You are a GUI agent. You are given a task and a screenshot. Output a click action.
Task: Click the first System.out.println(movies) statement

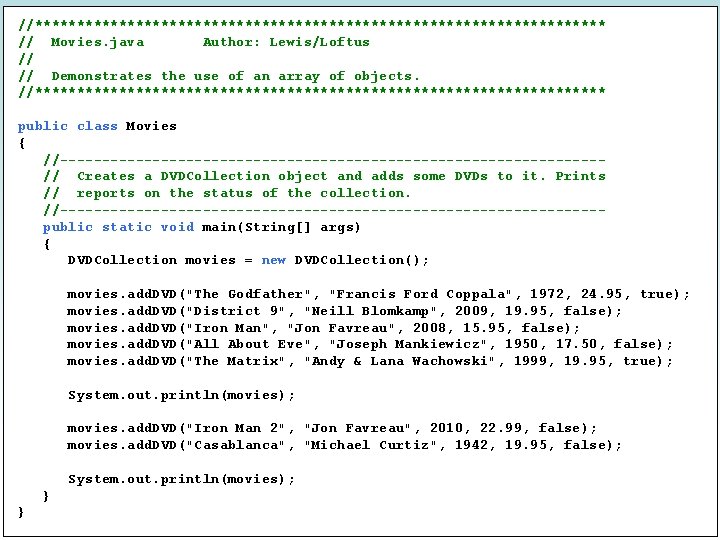[x=181, y=395]
